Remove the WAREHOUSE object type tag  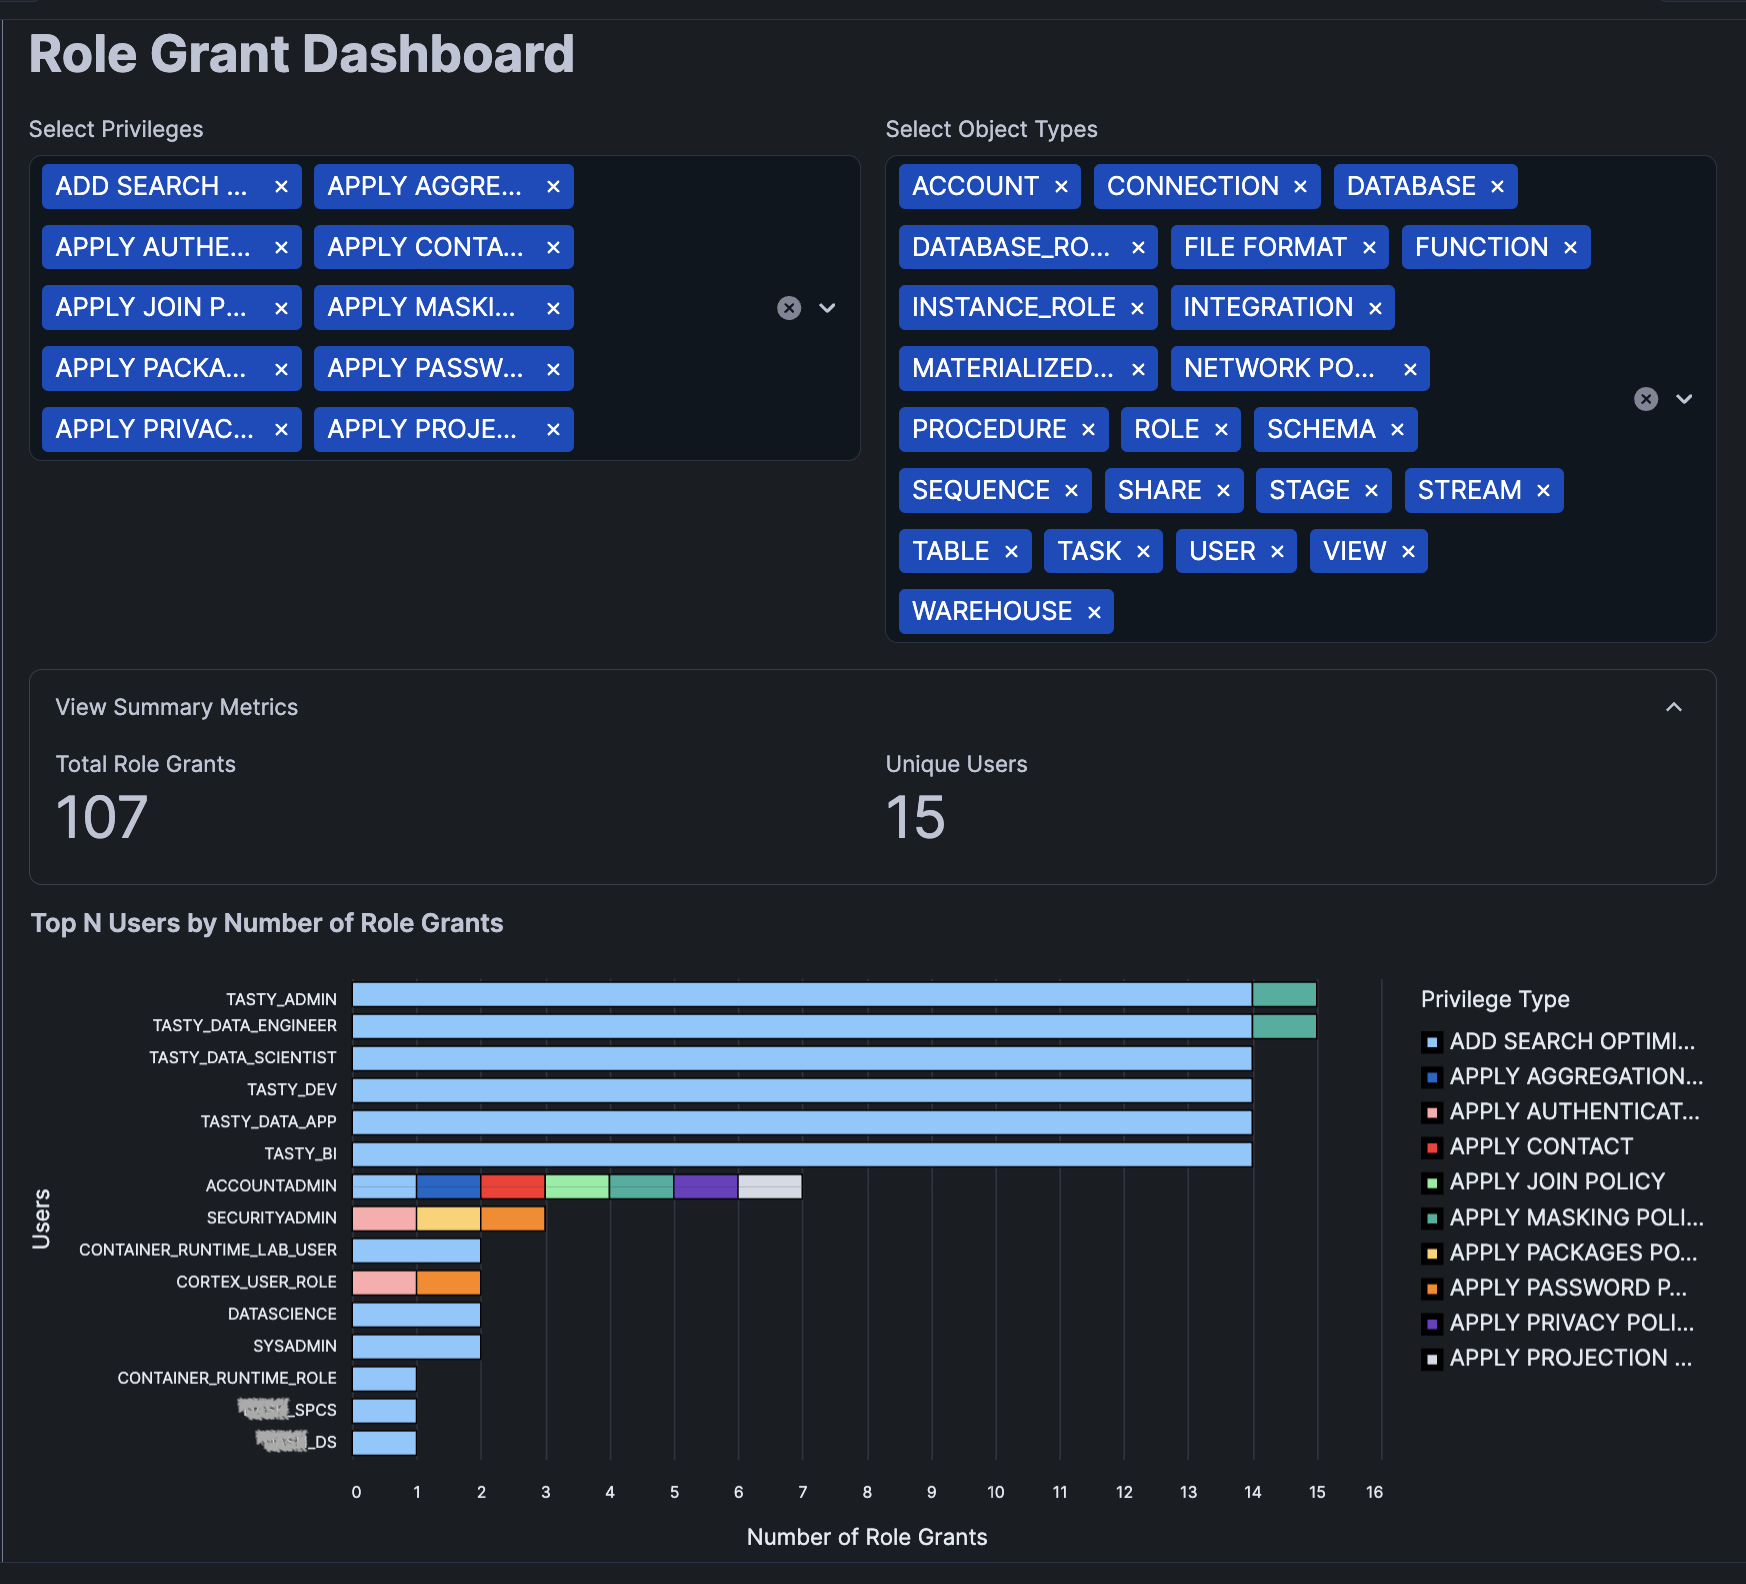(x=1094, y=612)
